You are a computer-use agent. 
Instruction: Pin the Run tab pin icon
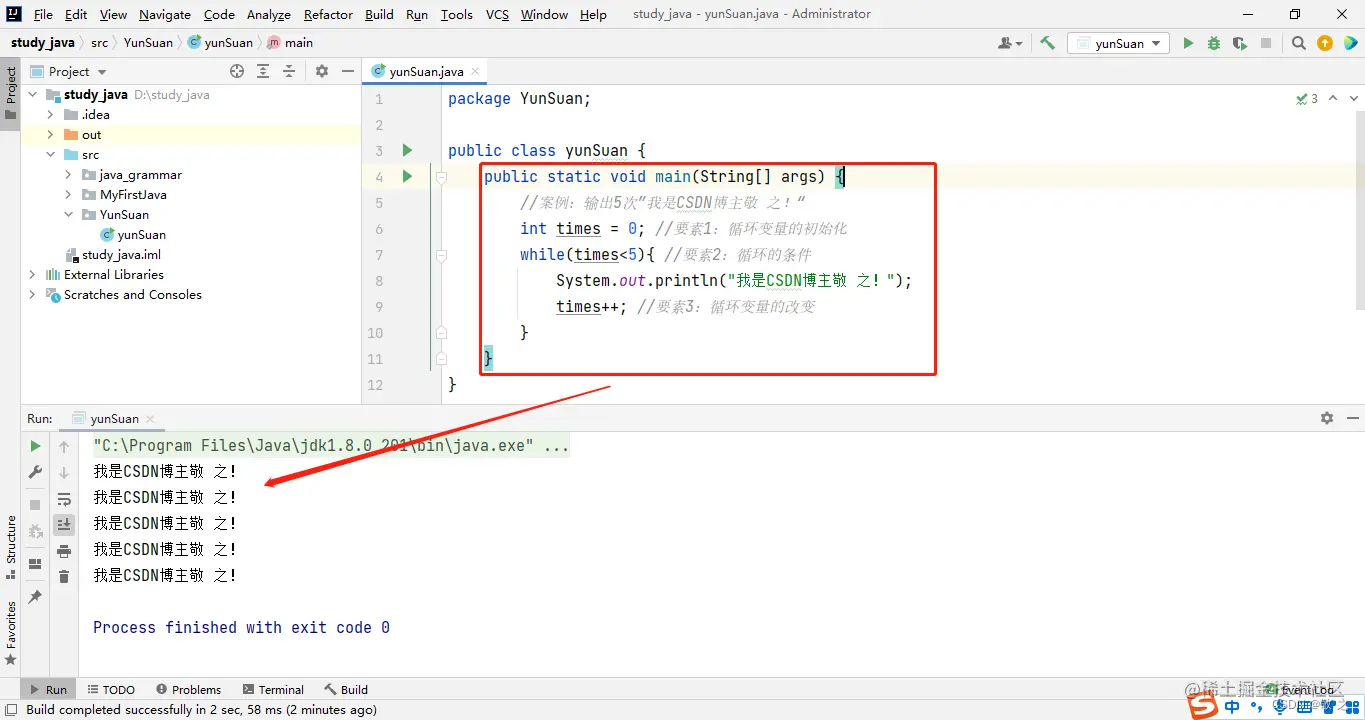coord(35,597)
